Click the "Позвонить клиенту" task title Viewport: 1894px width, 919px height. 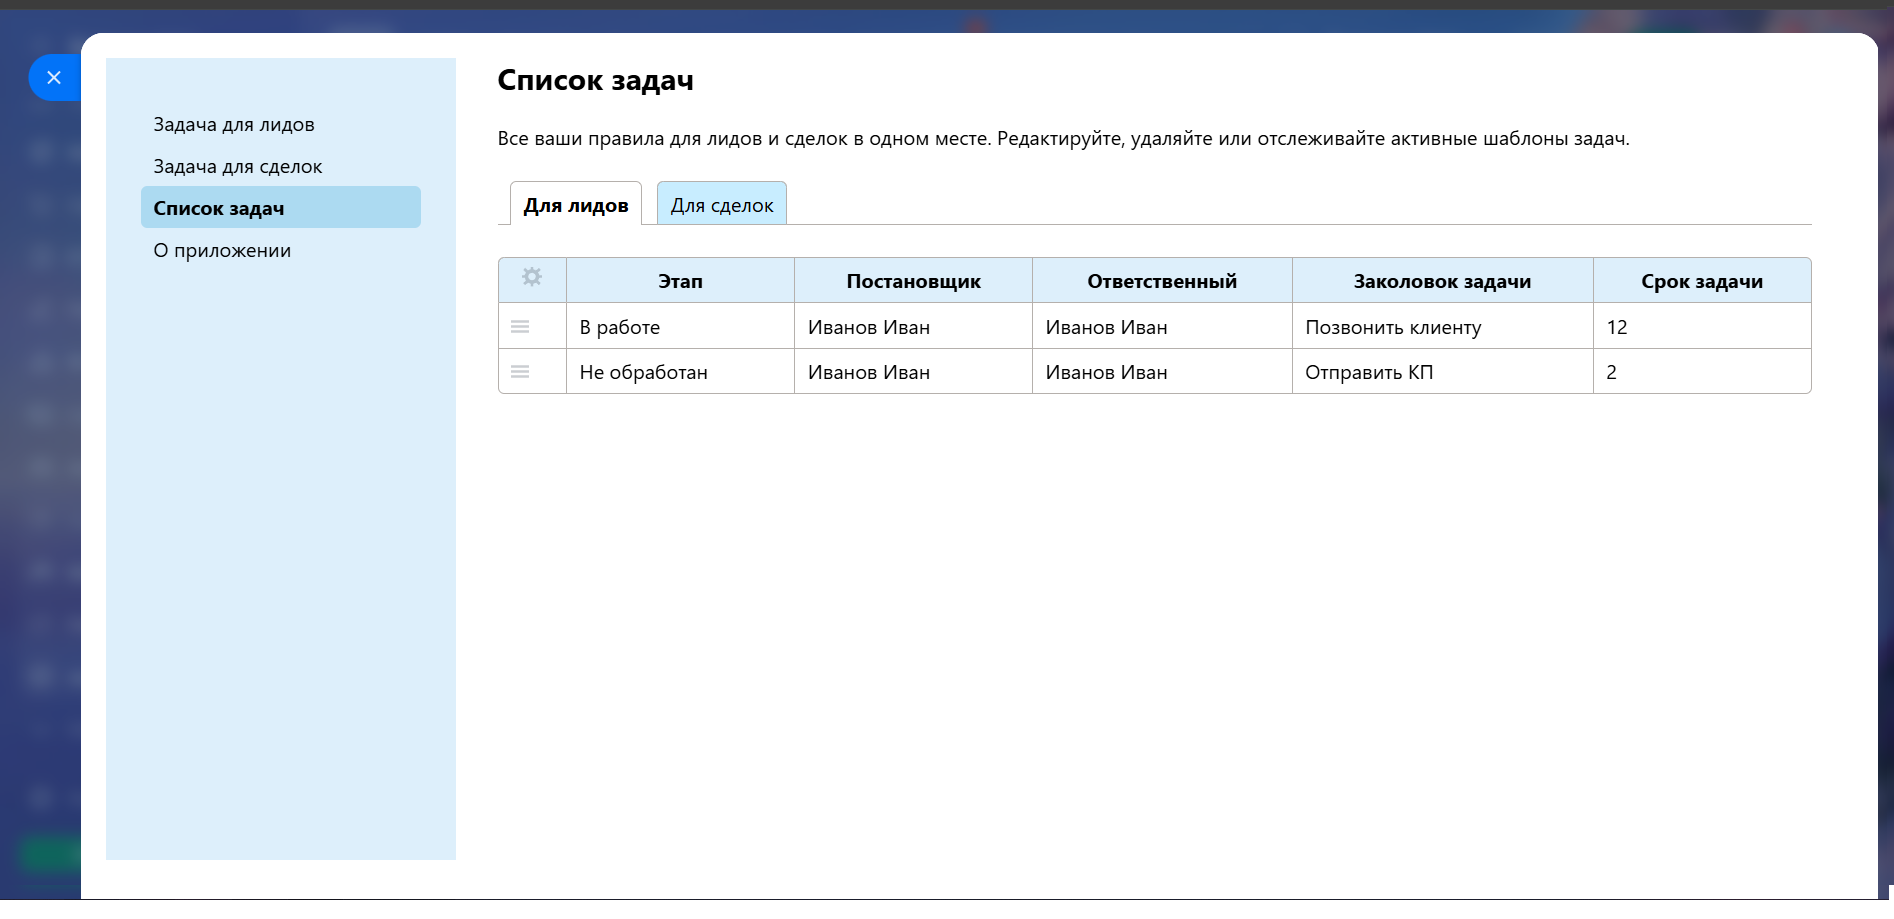(1394, 328)
